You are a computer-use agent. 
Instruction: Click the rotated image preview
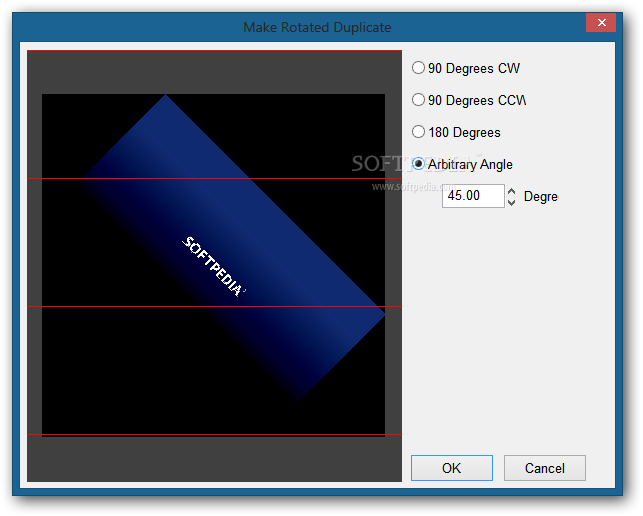[213, 265]
